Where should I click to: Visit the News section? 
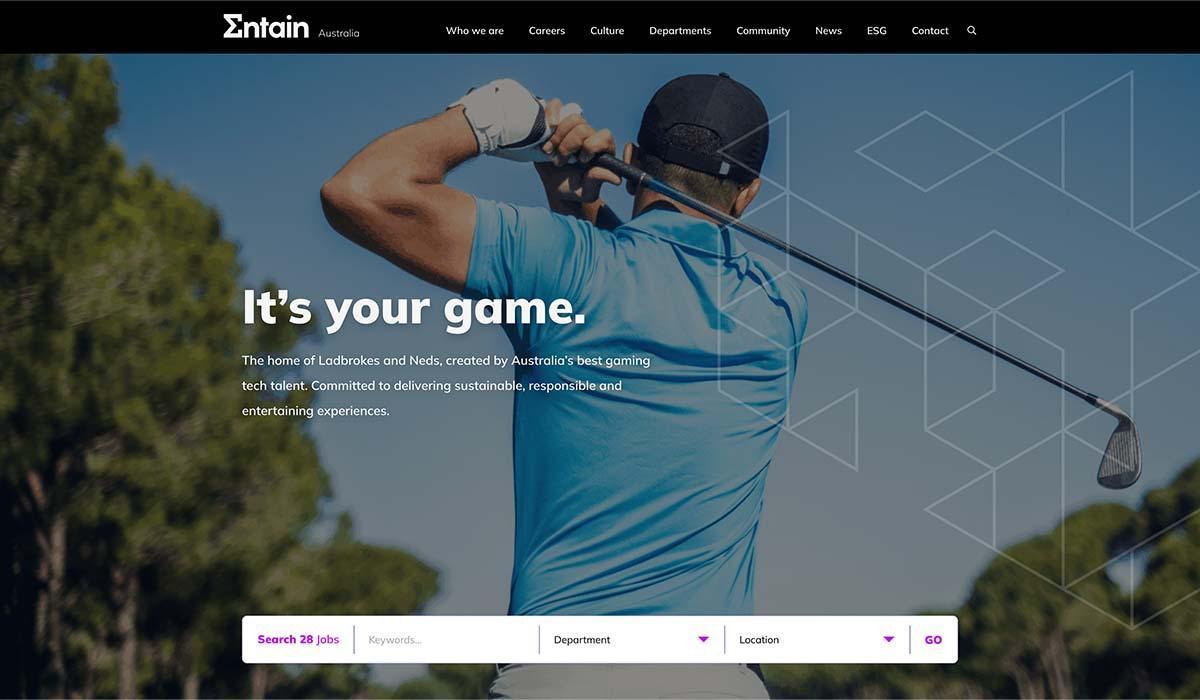tap(828, 31)
